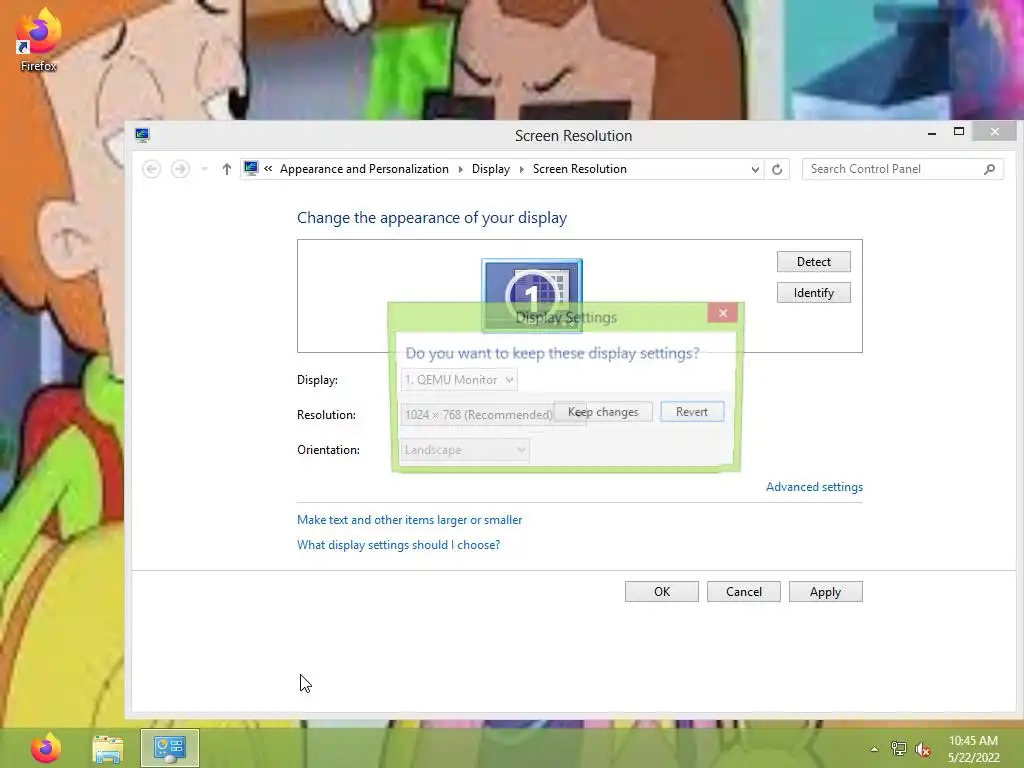Open the Firefox desktop shortcut icon
The height and width of the screenshot is (768, 1024).
38,39
